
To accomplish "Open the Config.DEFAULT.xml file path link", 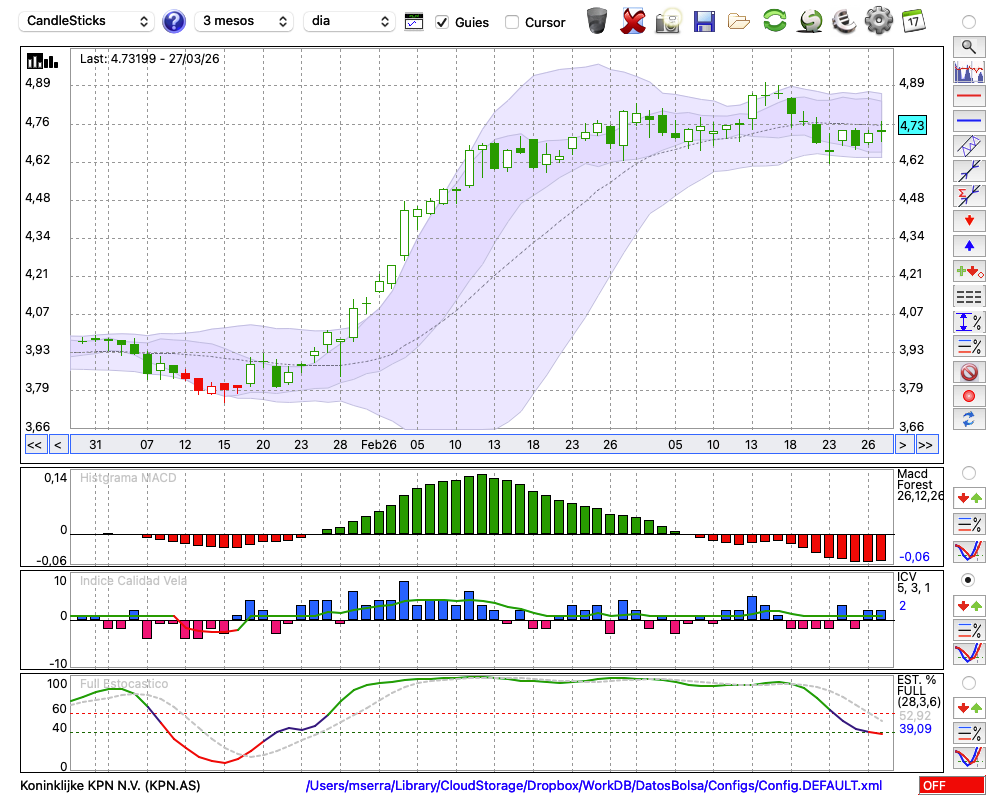I will click(594, 786).
